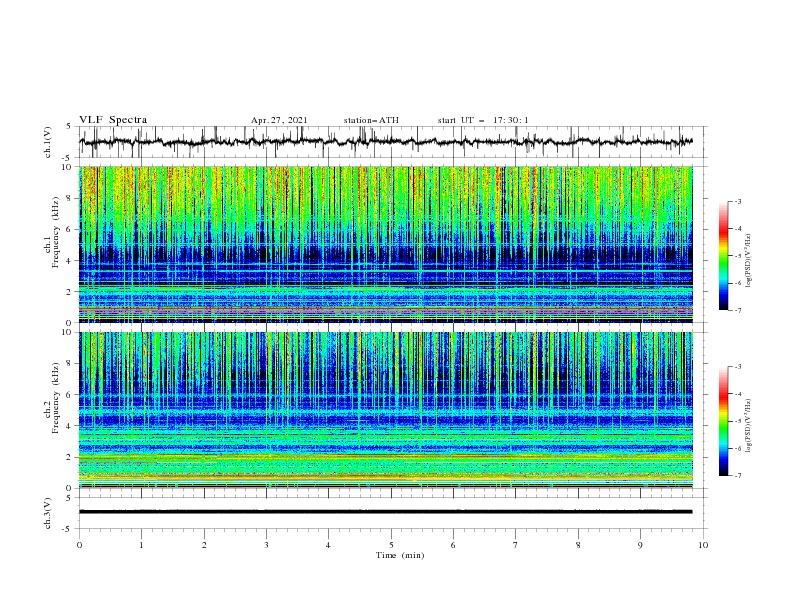Click inside the ch.1 spectrogram panel
Screen dimensions: 792x612
coord(386,244)
